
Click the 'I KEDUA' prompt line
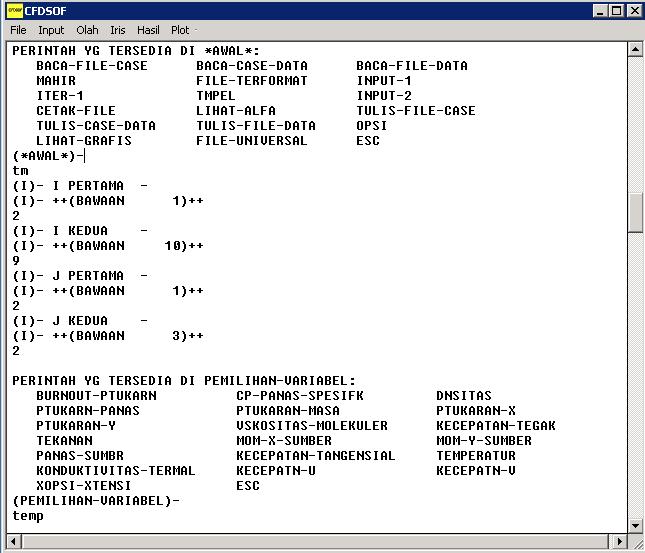(x=80, y=231)
